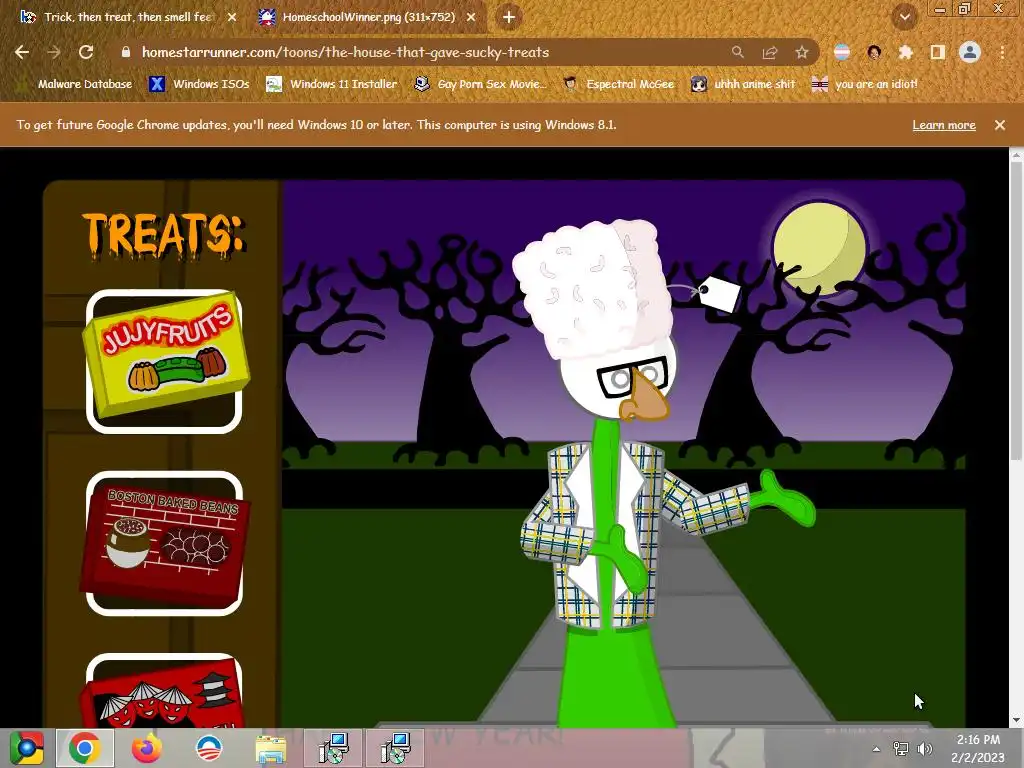Screen dimensions: 1024x768
Task: Dismiss the Chrome update infobar
Action: [1000, 125]
